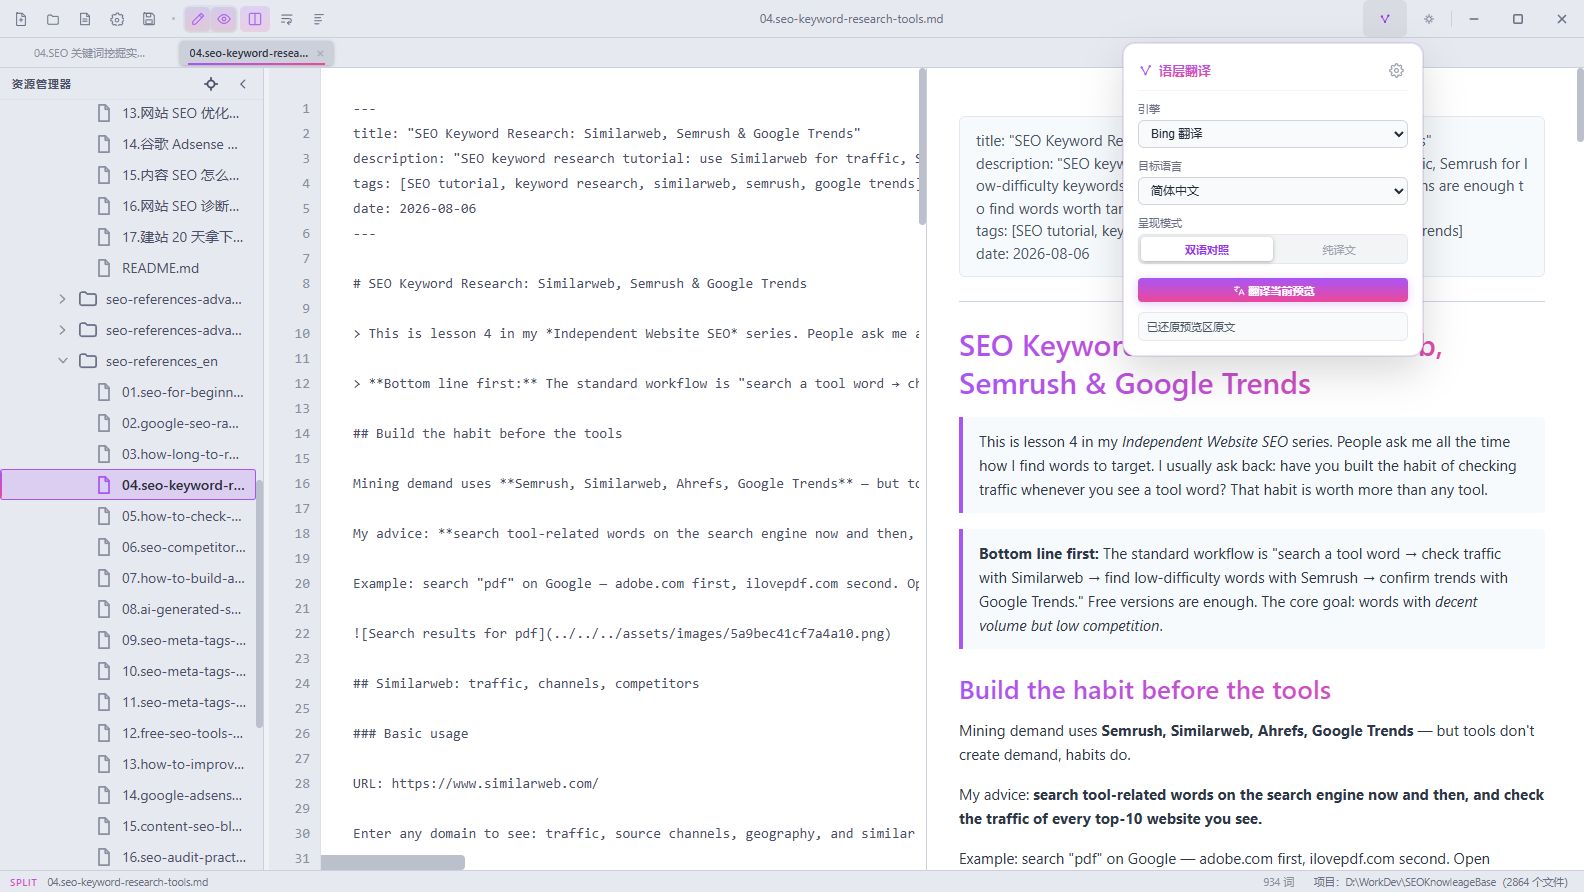Click the 翻译当前预览 button
Image resolution: width=1584 pixels, height=892 pixels.
(x=1273, y=290)
